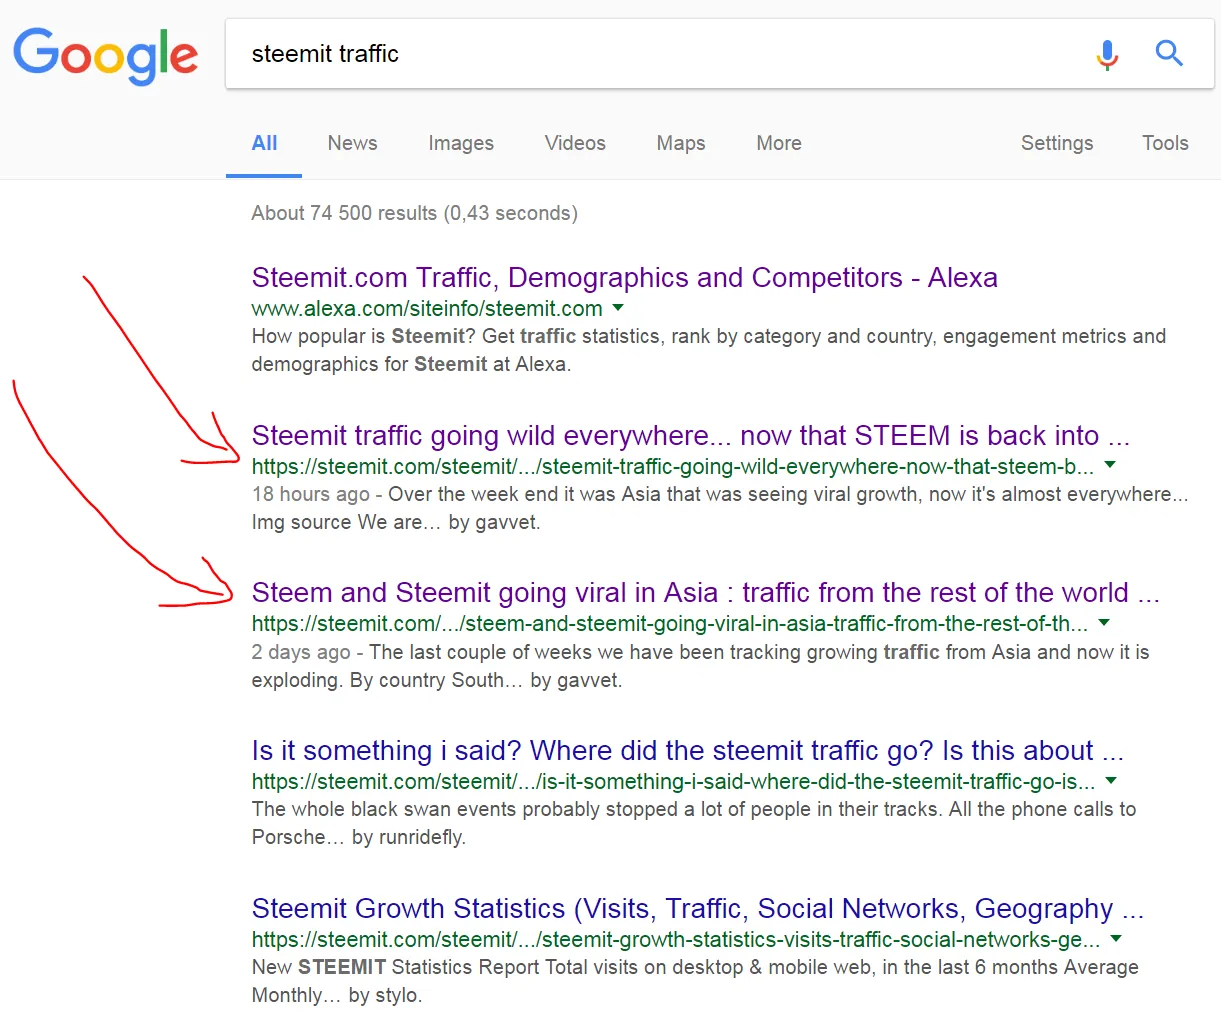The width and height of the screenshot is (1221, 1017).
Task: Switch to the Images tab
Action: click(461, 143)
